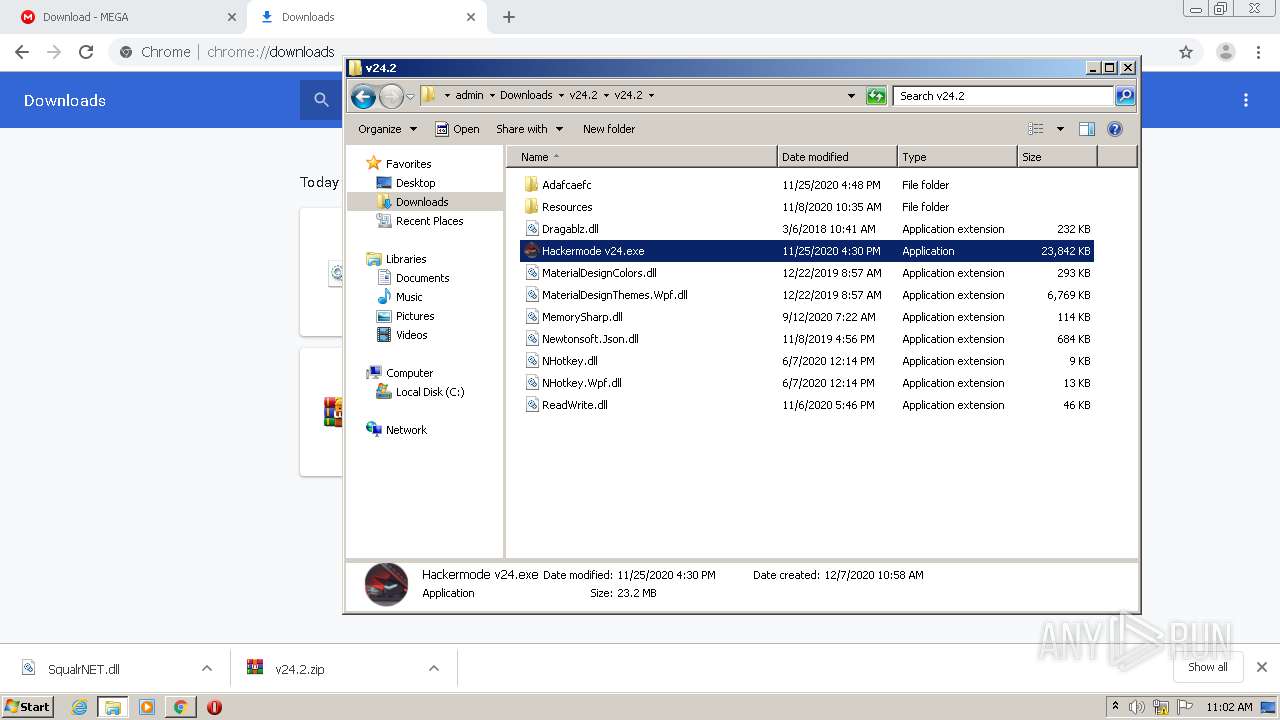The image size is (1280, 720).
Task: Open the Share with dropdown
Action: coord(530,129)
